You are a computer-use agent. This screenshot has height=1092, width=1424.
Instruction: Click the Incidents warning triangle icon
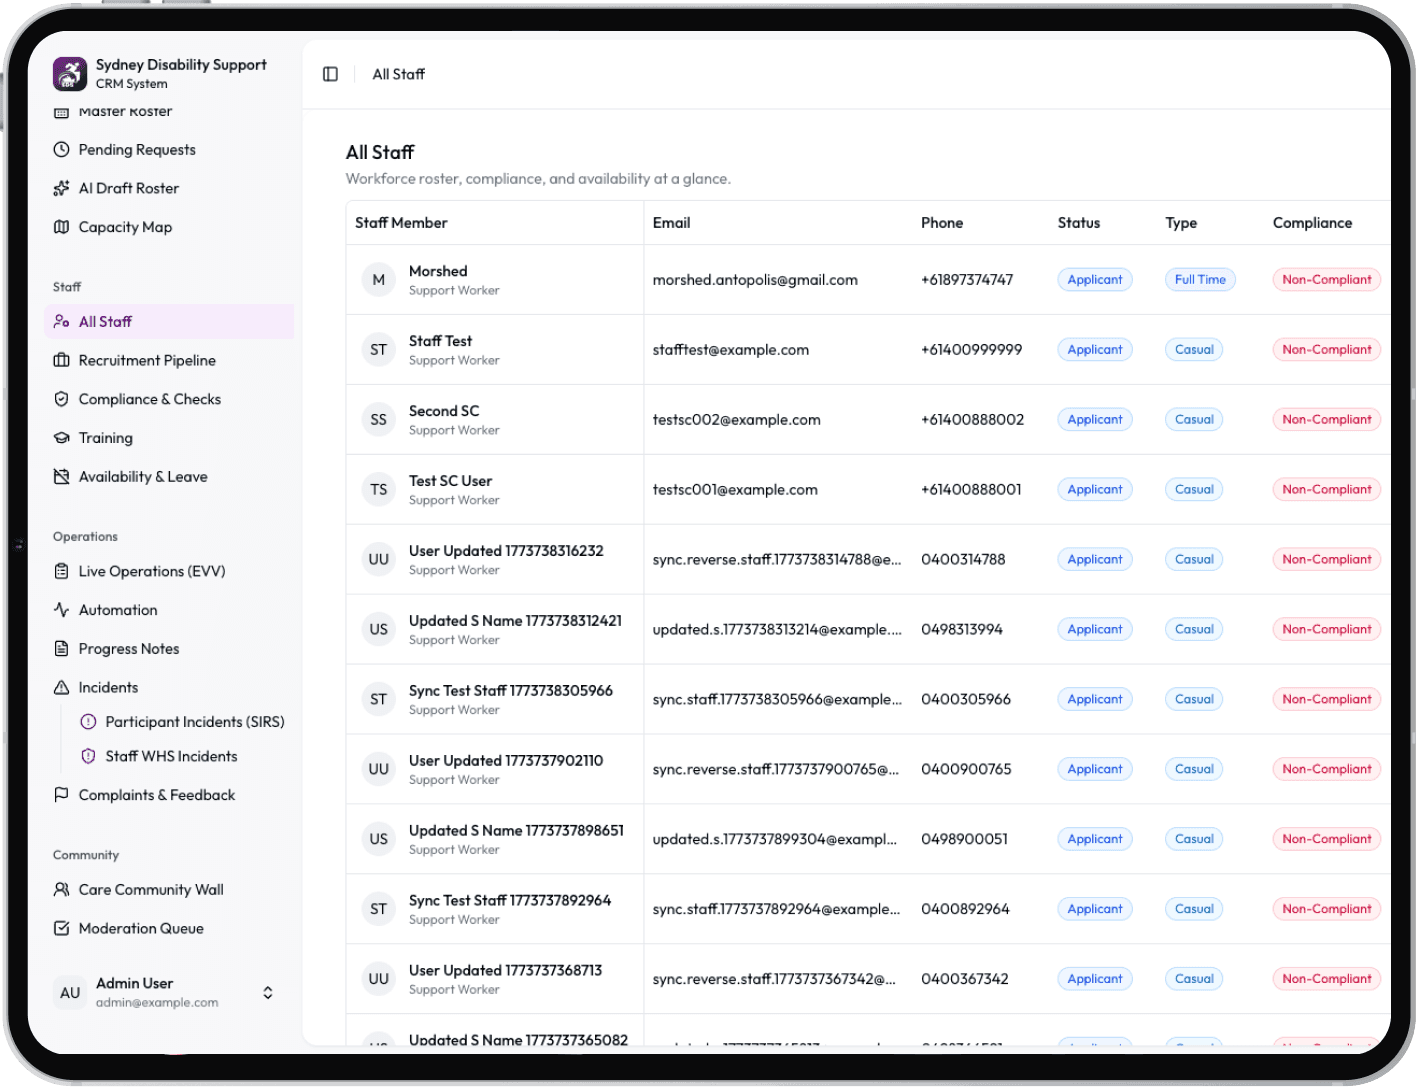(x=61, y=688)
